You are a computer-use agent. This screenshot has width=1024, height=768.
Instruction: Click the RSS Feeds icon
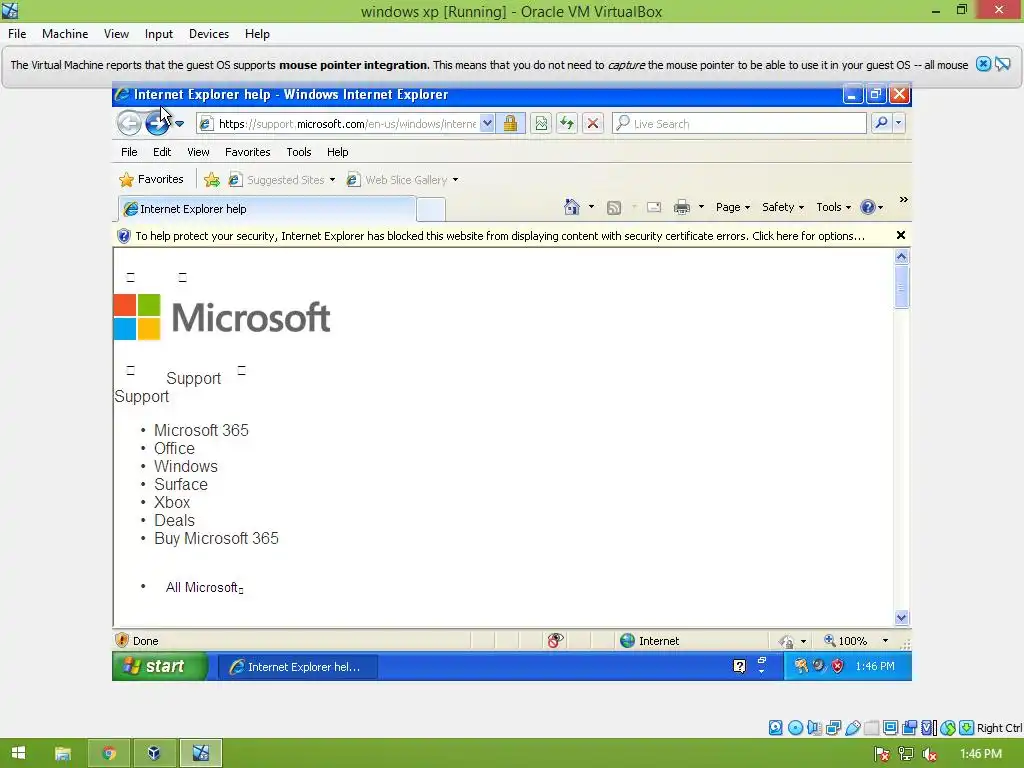pyautogui.click(x=614, y=208)
